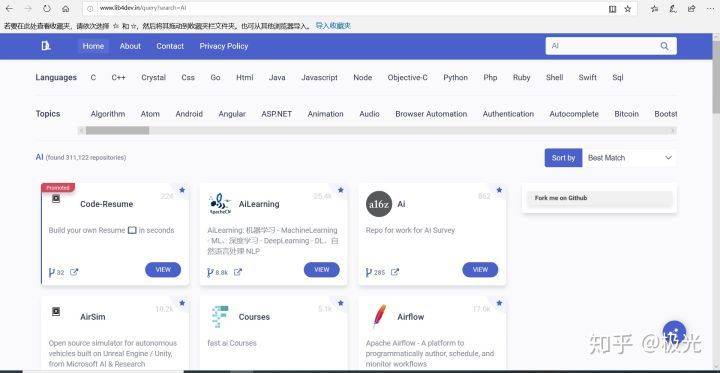Select the Angular topic
This screenshot has height=373, width=720.
(232, 114)
